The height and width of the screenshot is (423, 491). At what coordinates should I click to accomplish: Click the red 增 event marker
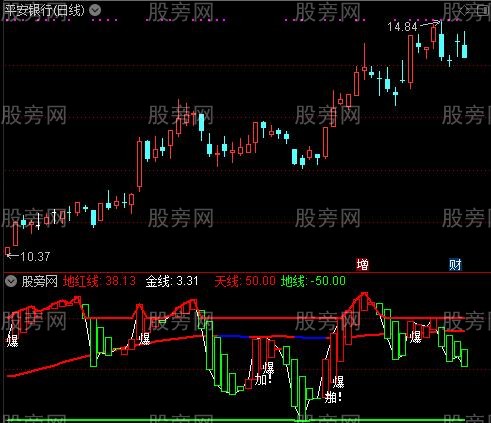pyautogui.click(x=362, y=265)
